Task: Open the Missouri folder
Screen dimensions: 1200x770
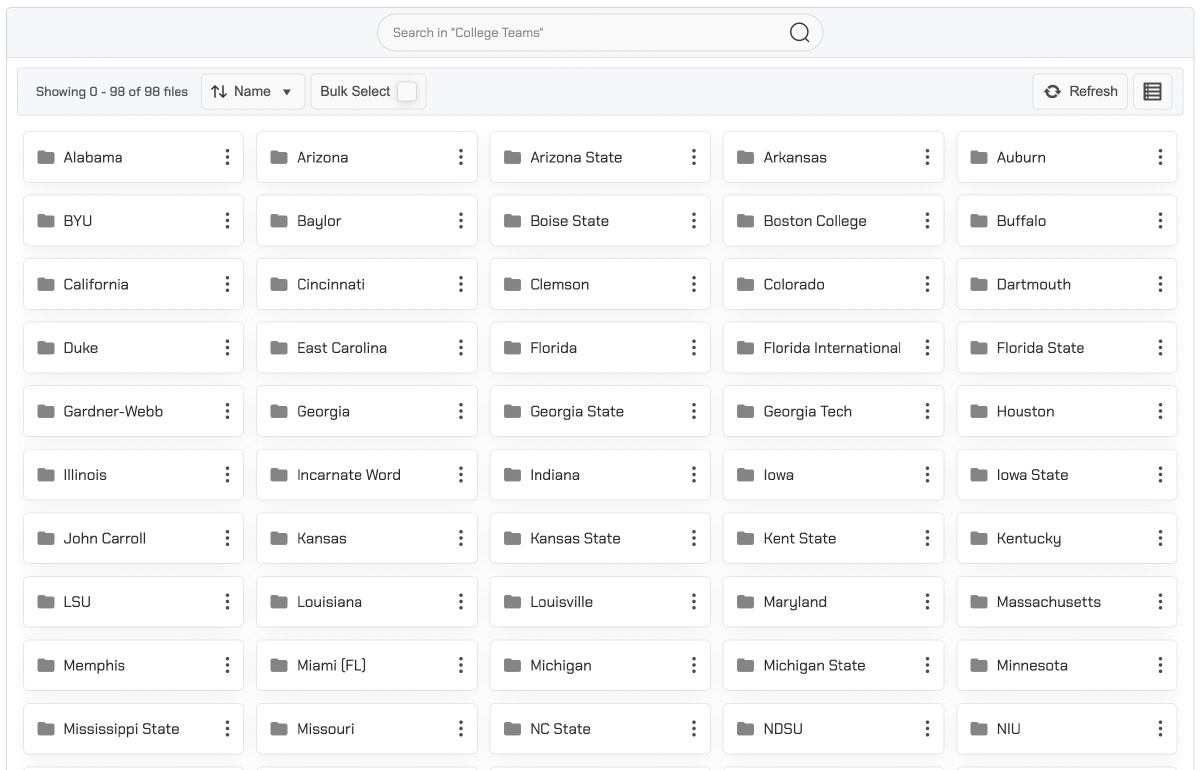Action: pos(367,729)
